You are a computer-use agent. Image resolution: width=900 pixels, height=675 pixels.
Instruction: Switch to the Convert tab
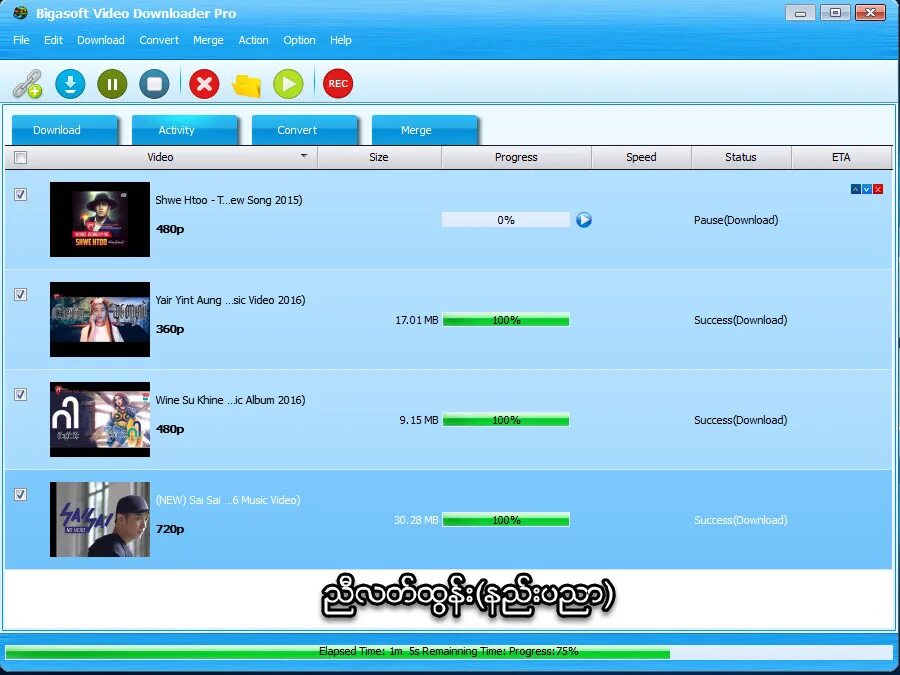[304, 130]
